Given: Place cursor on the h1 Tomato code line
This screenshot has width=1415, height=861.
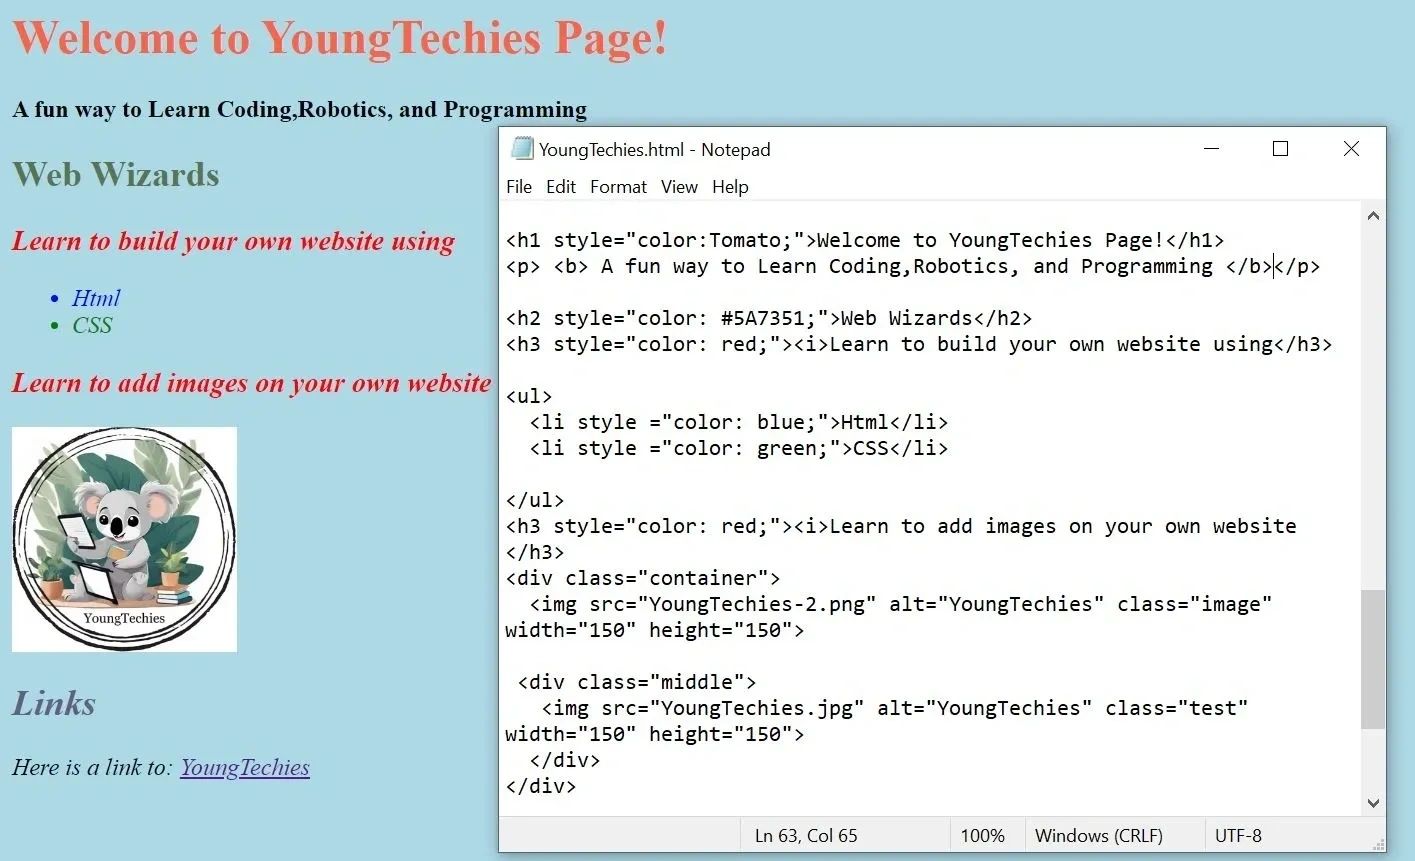Looking at the screenshot, I should click(x=864, y=240).
